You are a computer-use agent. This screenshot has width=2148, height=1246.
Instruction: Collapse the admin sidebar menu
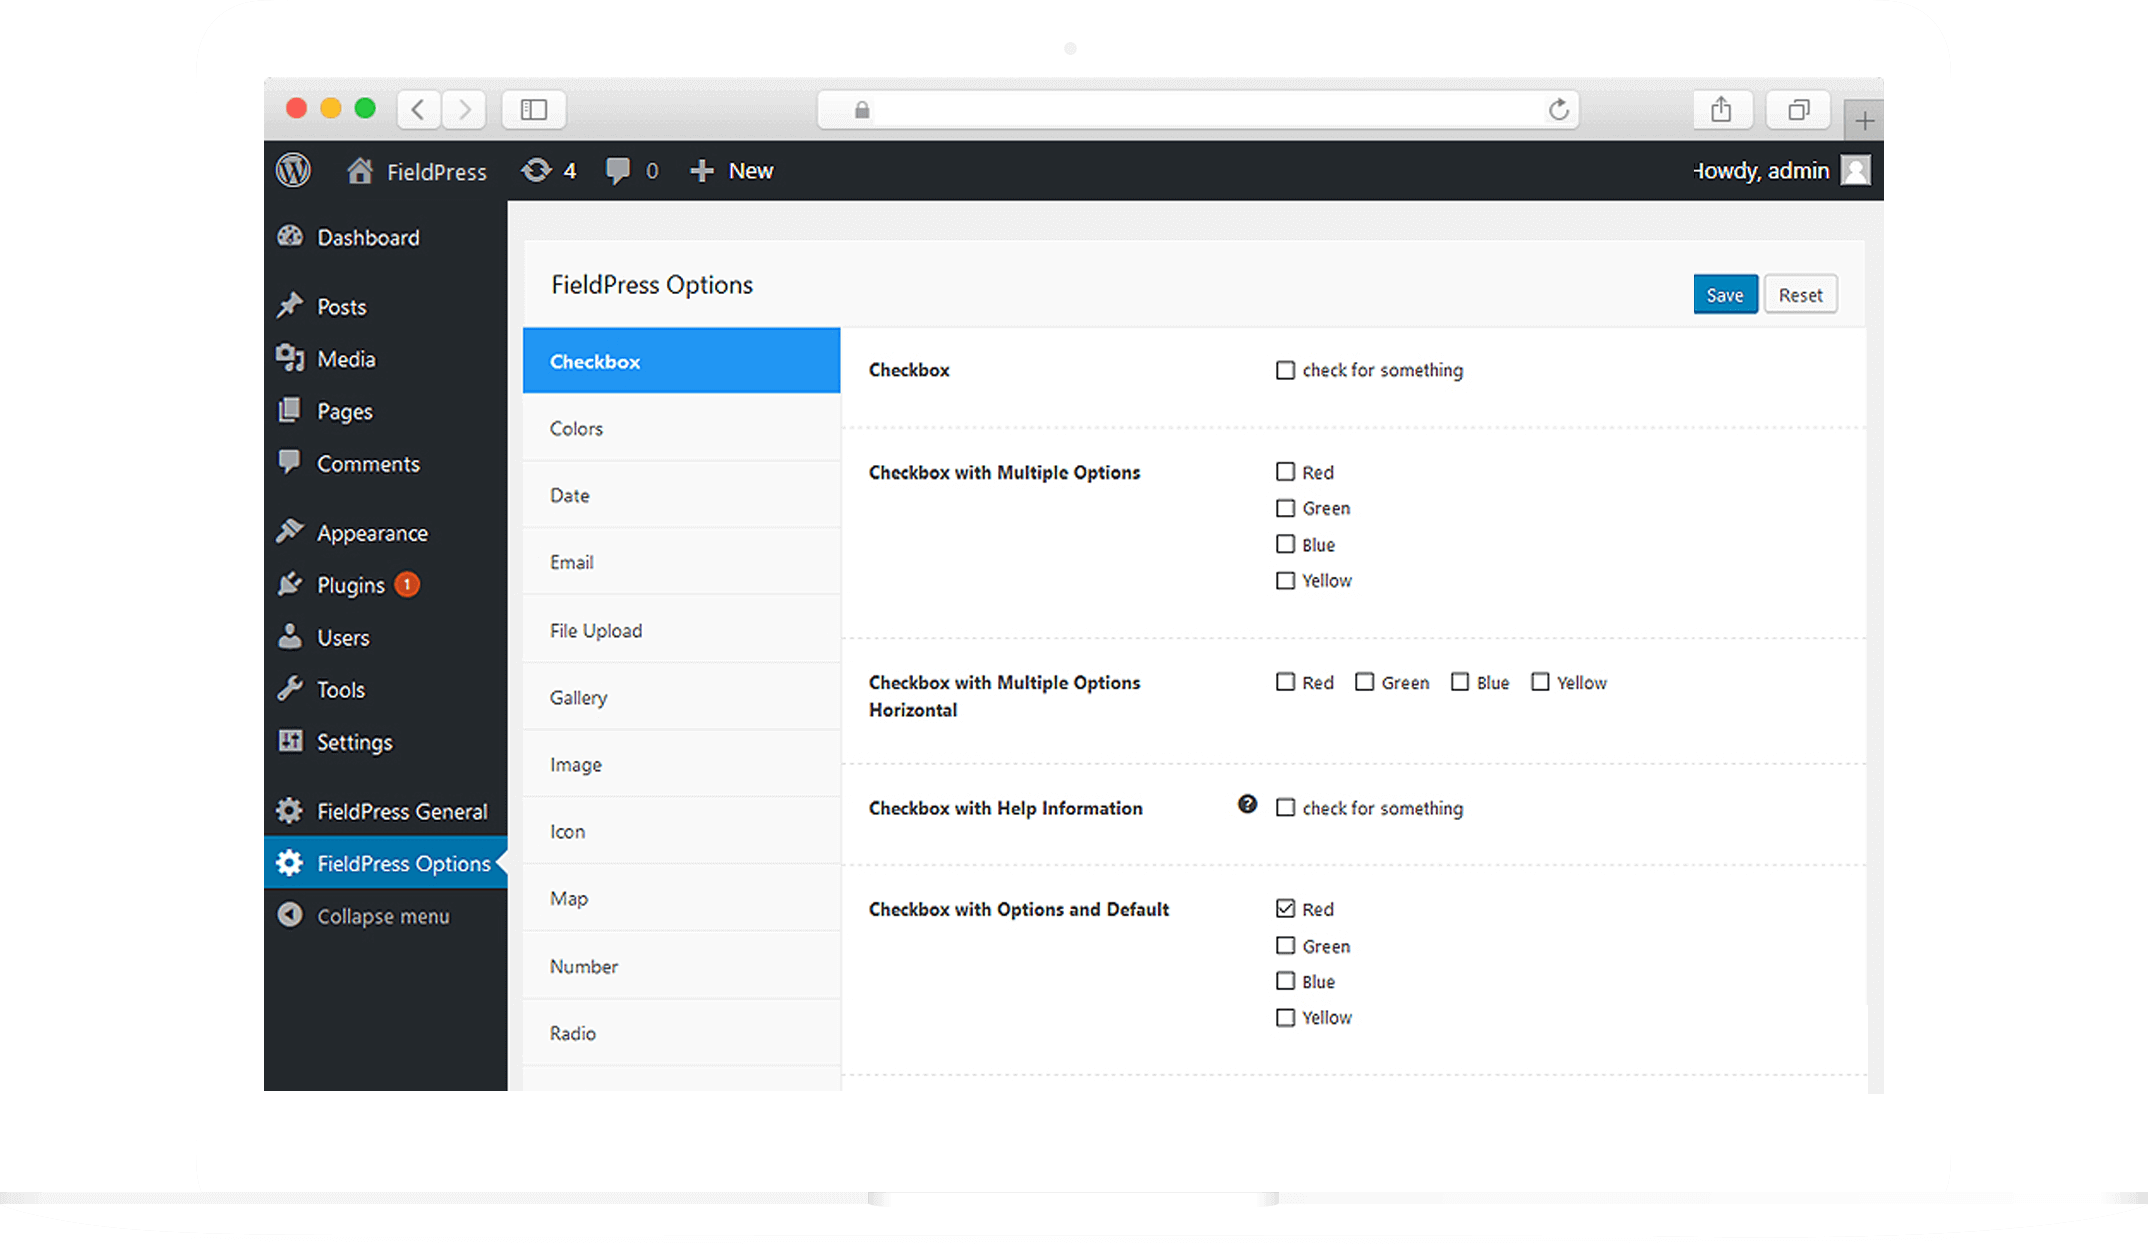(386, 916)
